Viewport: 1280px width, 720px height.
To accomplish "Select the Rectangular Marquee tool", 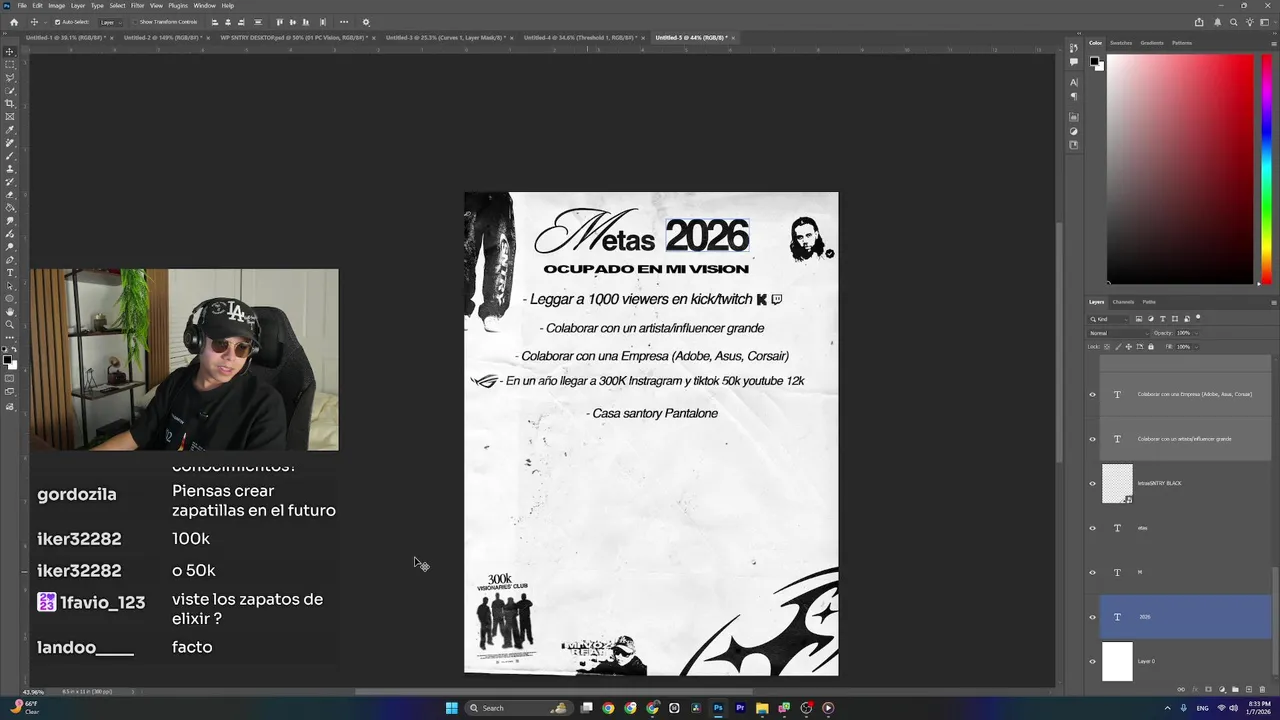I will (10, 64).
